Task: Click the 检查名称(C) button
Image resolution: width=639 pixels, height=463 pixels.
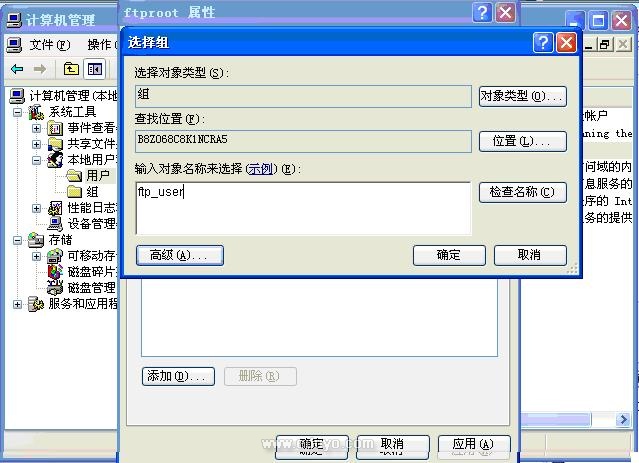Action: (522, 192)
